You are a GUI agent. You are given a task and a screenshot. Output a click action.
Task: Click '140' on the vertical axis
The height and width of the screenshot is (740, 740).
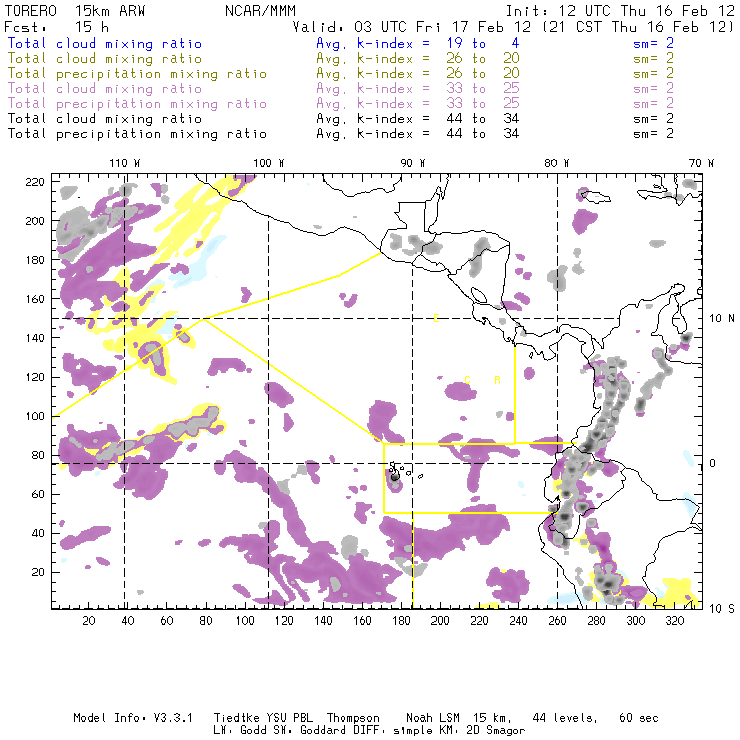pyautogui.click(x=35, y=338)
